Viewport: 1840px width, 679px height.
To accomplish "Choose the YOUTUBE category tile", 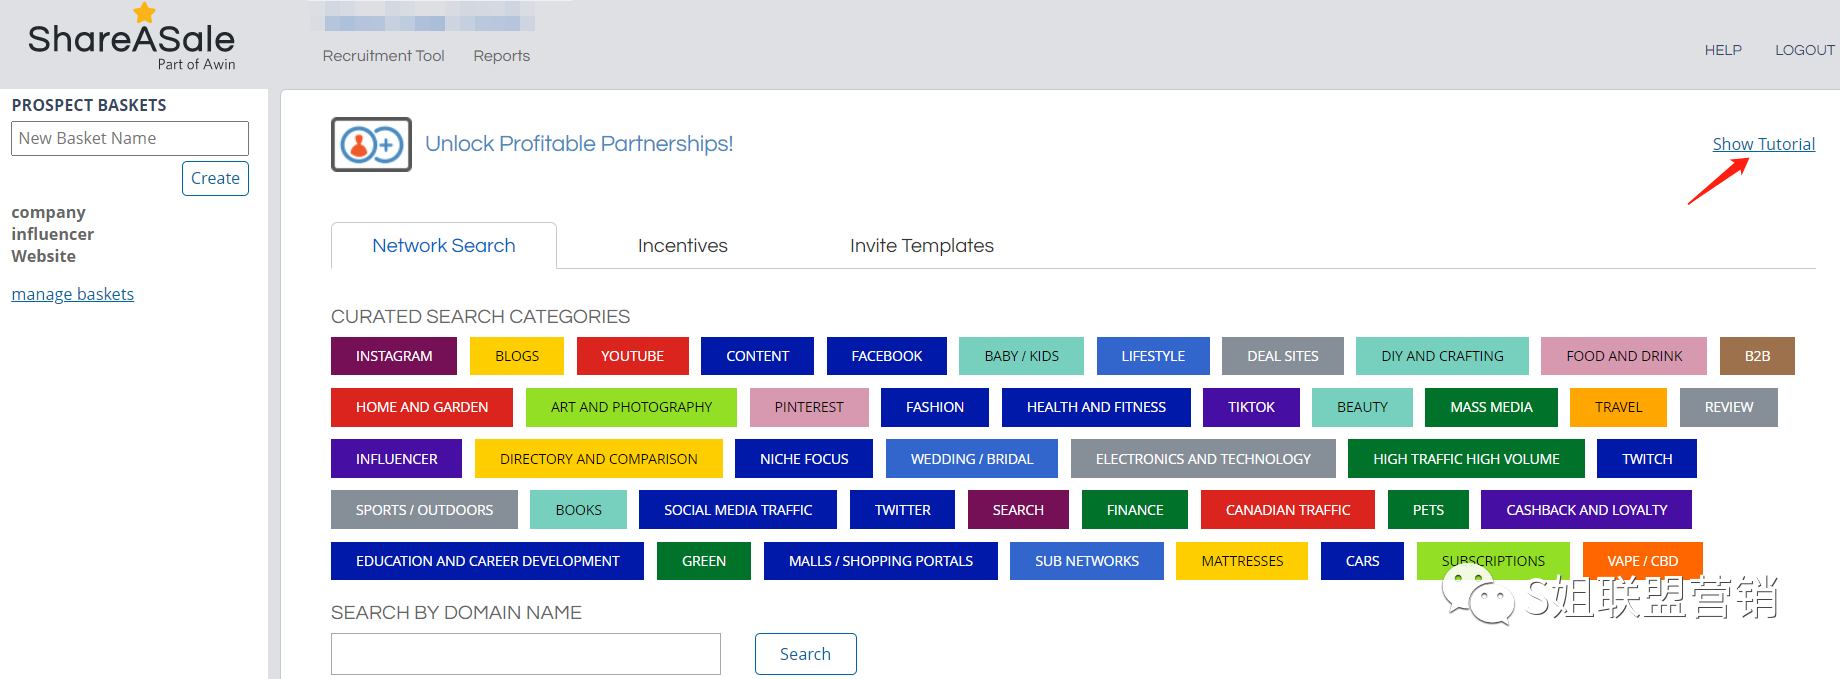I will pyautogui.click(x=632, y=356).
